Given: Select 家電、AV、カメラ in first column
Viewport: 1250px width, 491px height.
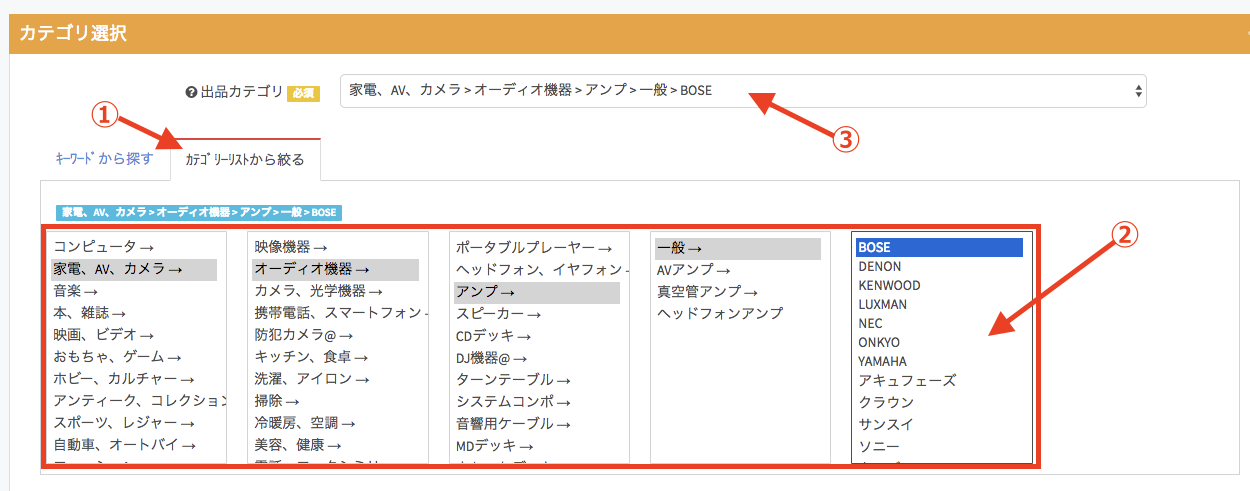Looking at the screenshot, I should (118, 268).
